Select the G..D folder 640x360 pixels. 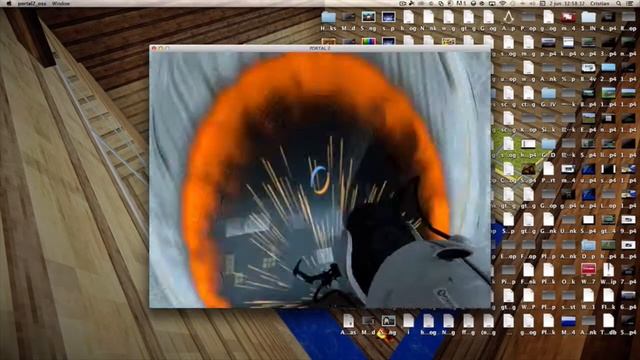[x=548, y=148]
